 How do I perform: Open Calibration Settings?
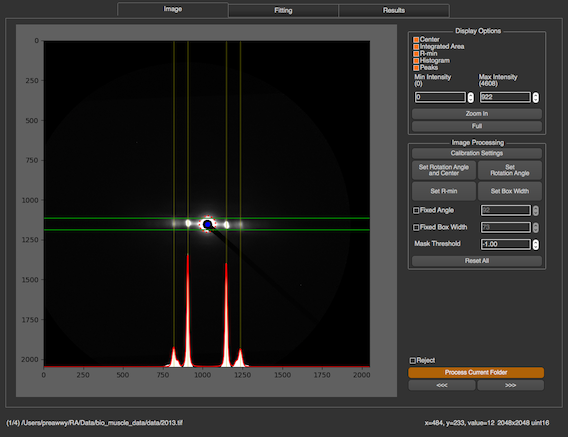[x=477, y=153]
